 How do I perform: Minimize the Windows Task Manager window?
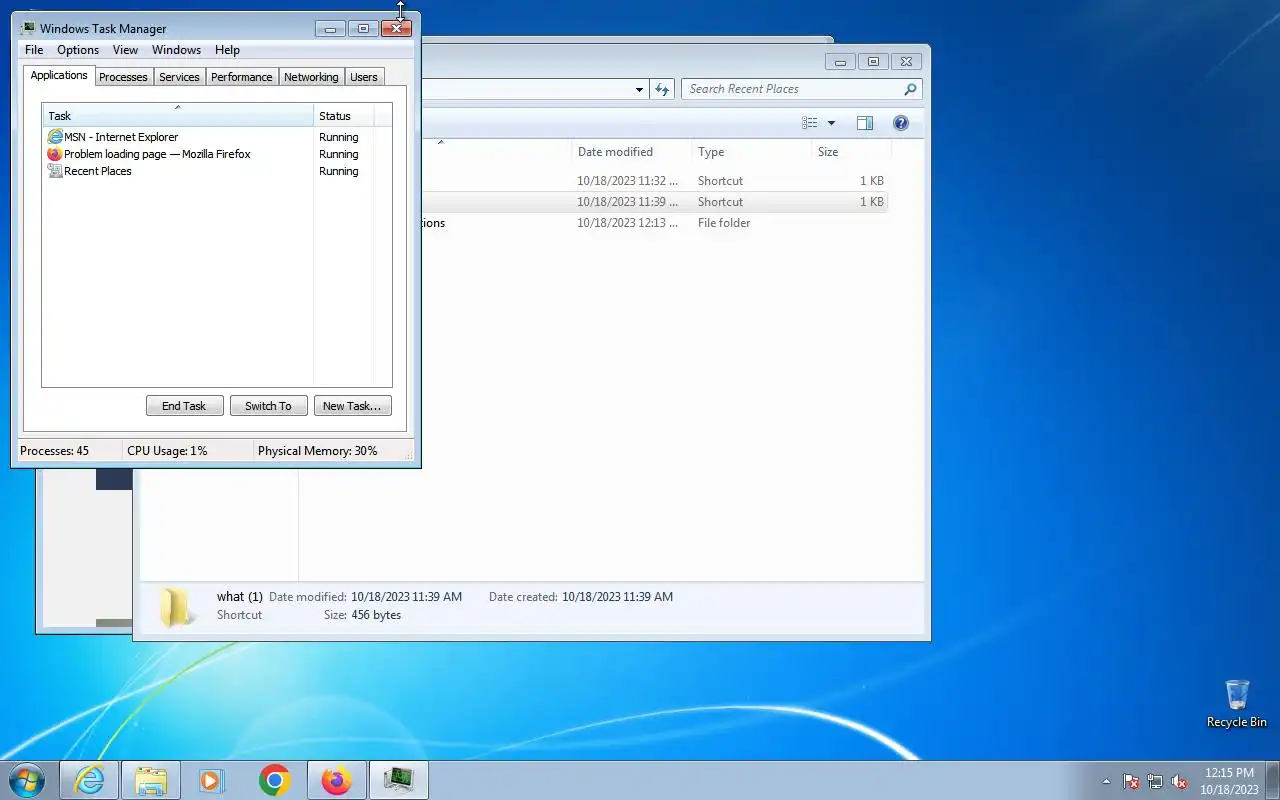pos(330,28)
